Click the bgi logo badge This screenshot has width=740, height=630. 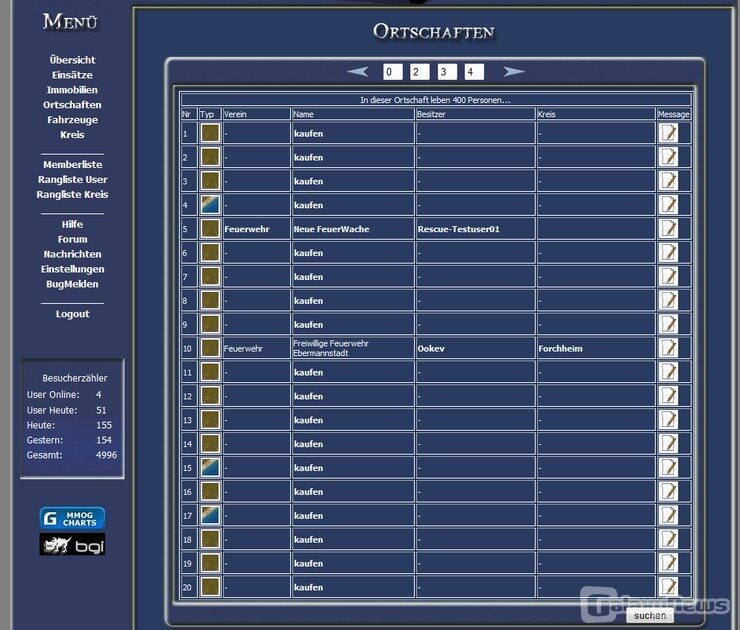(x=72, y=545)
